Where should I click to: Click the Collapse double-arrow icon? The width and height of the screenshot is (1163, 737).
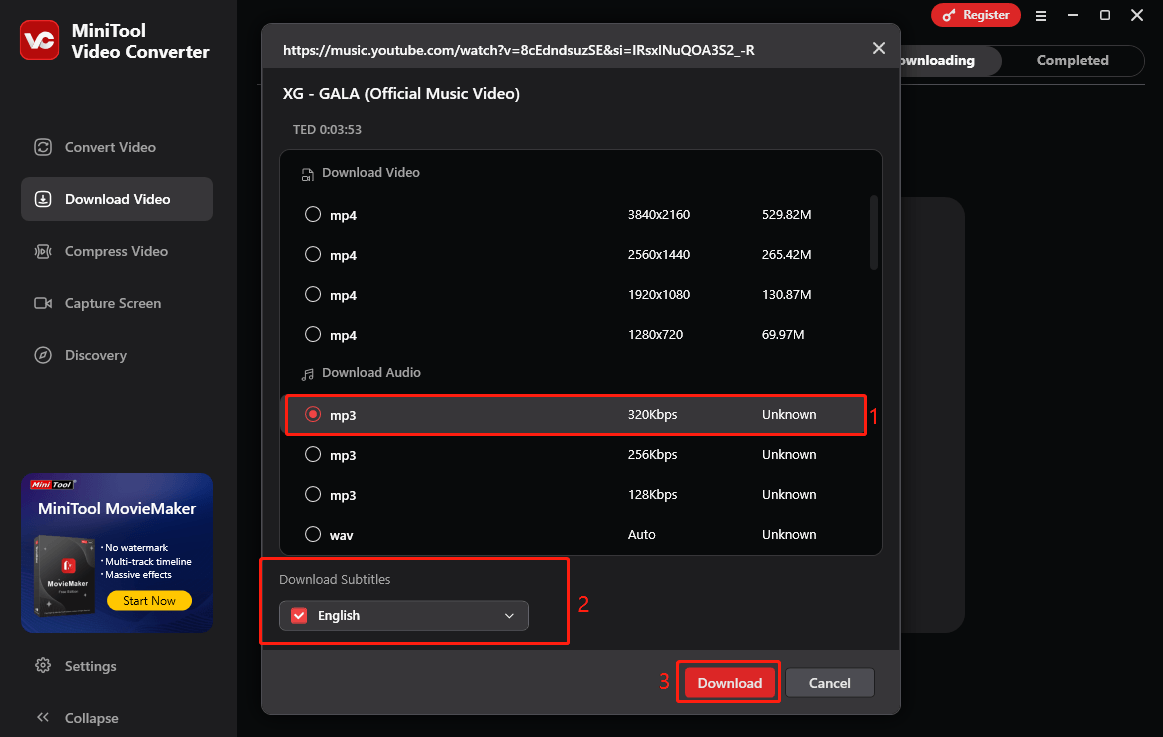click(43, 717)
